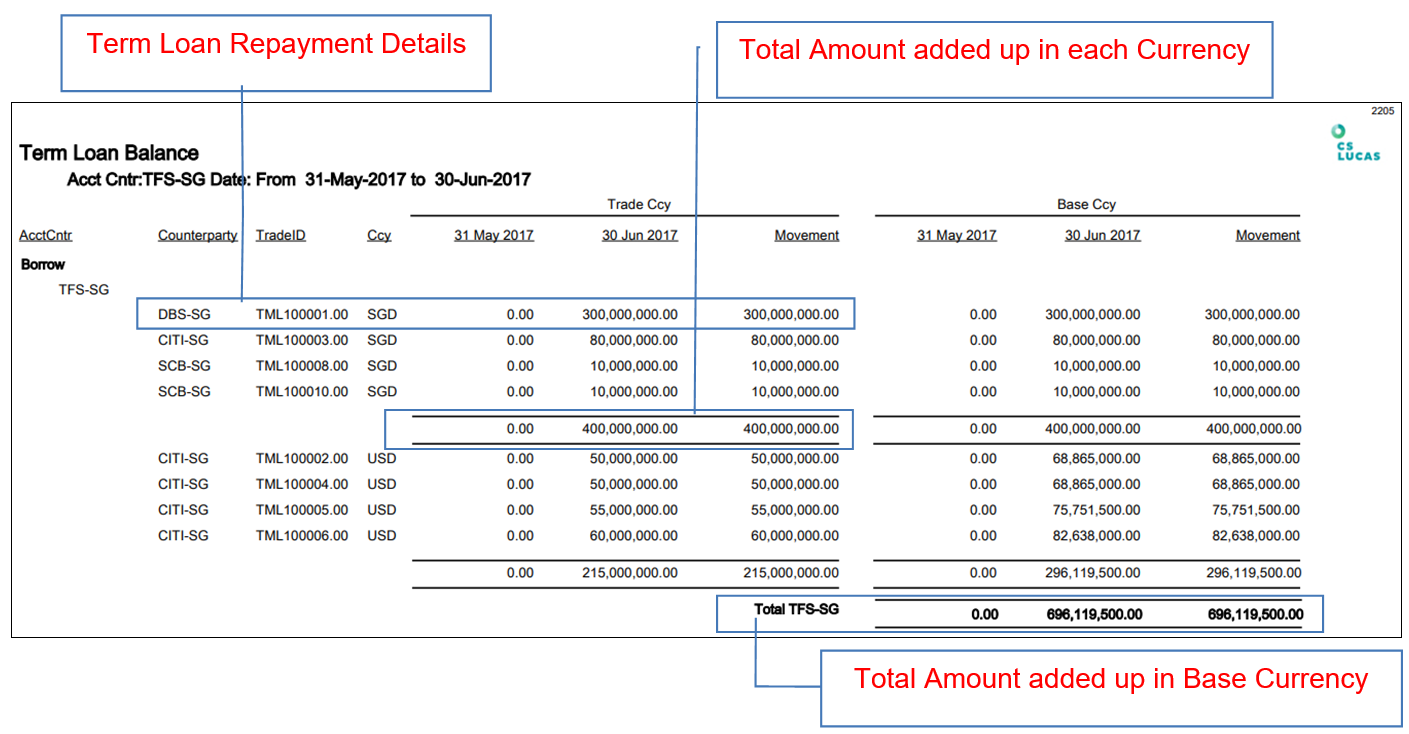1409x734 pixels.
Task: Click 'USD' currency in the TML100005.00 row
Action: (382, 510)
